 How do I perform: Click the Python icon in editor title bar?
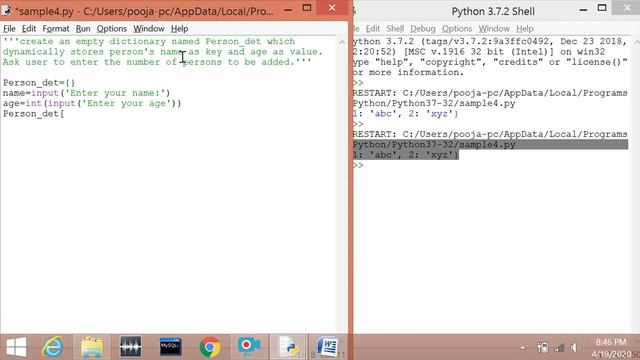6,10
